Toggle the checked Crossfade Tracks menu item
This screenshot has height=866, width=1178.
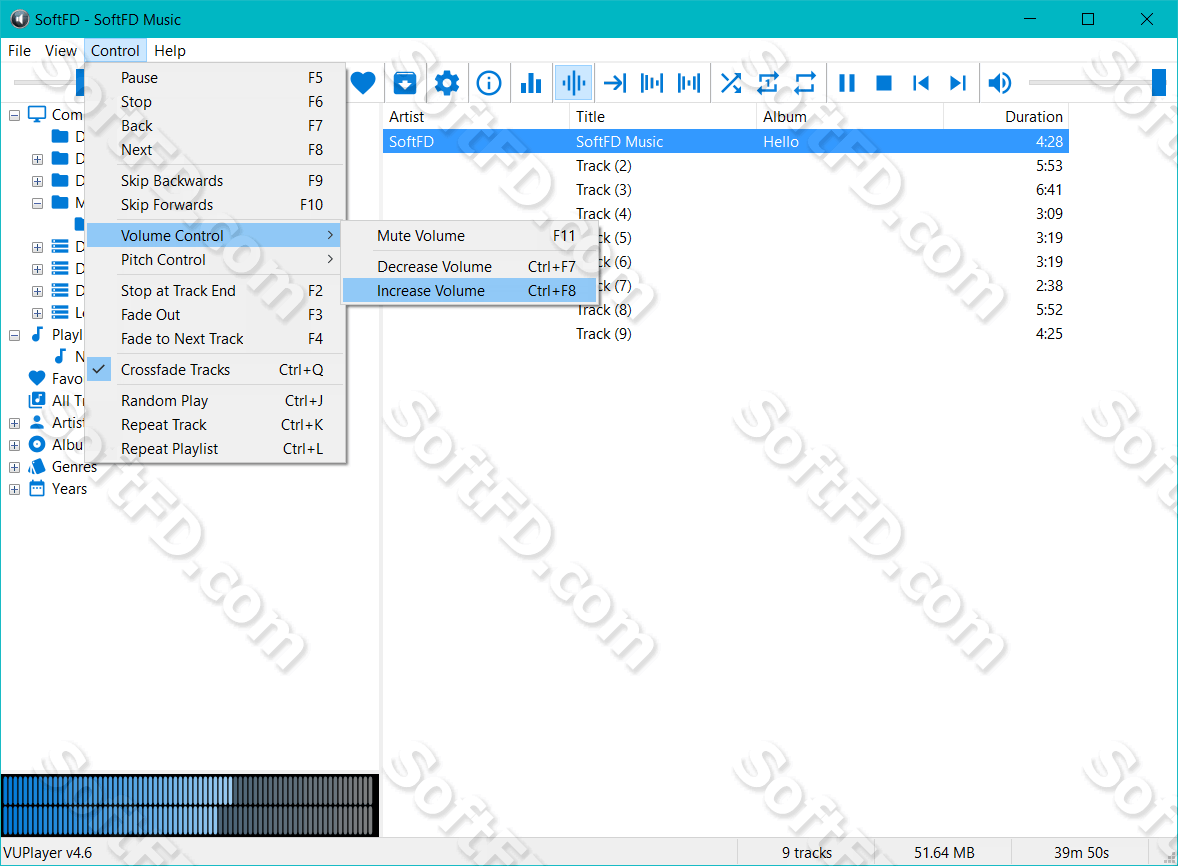coord(215,370)
